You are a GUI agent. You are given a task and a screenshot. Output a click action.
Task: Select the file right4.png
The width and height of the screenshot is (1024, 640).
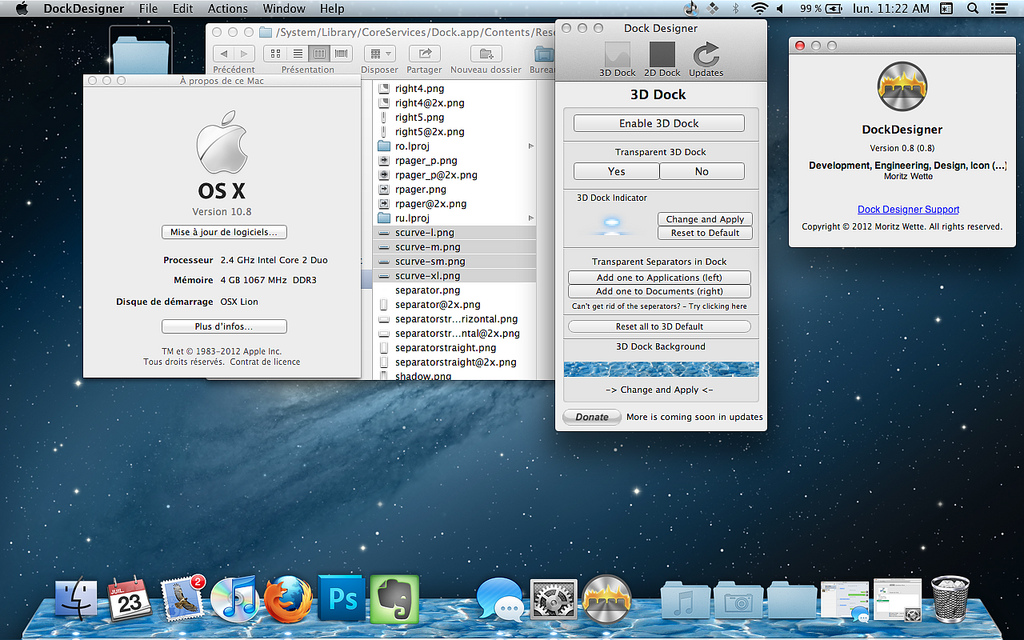tap(419, 89)
